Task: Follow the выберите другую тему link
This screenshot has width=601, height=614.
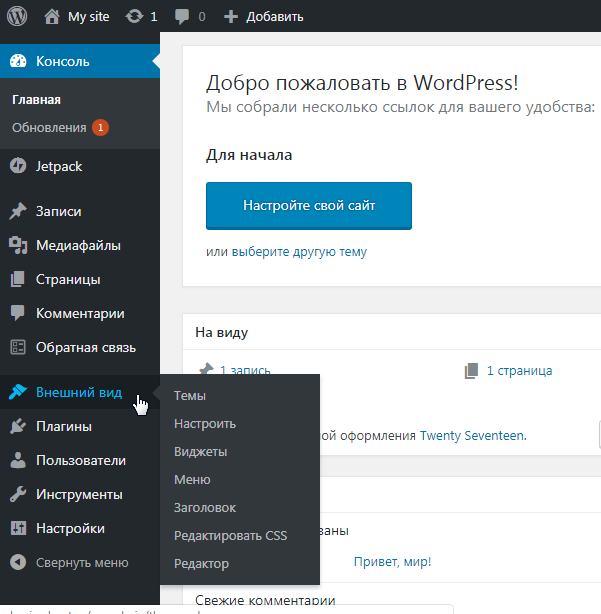Action: coord(299,251)
